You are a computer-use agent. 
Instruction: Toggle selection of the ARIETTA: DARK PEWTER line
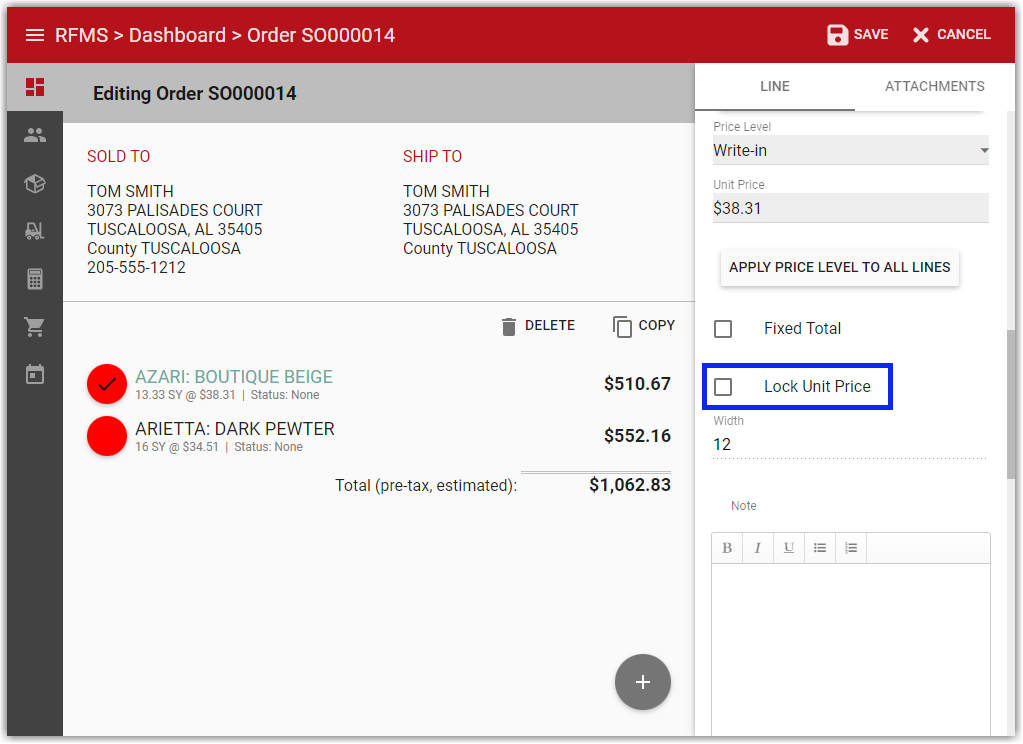tap(106, 436)
